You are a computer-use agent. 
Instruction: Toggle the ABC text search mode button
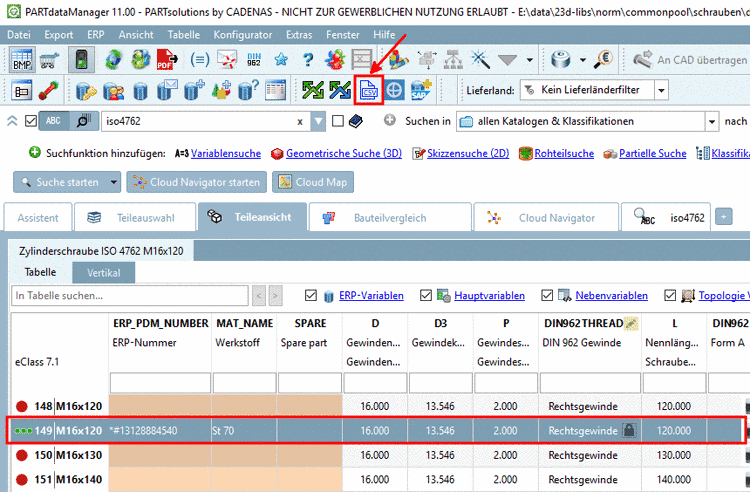(54, 121)
